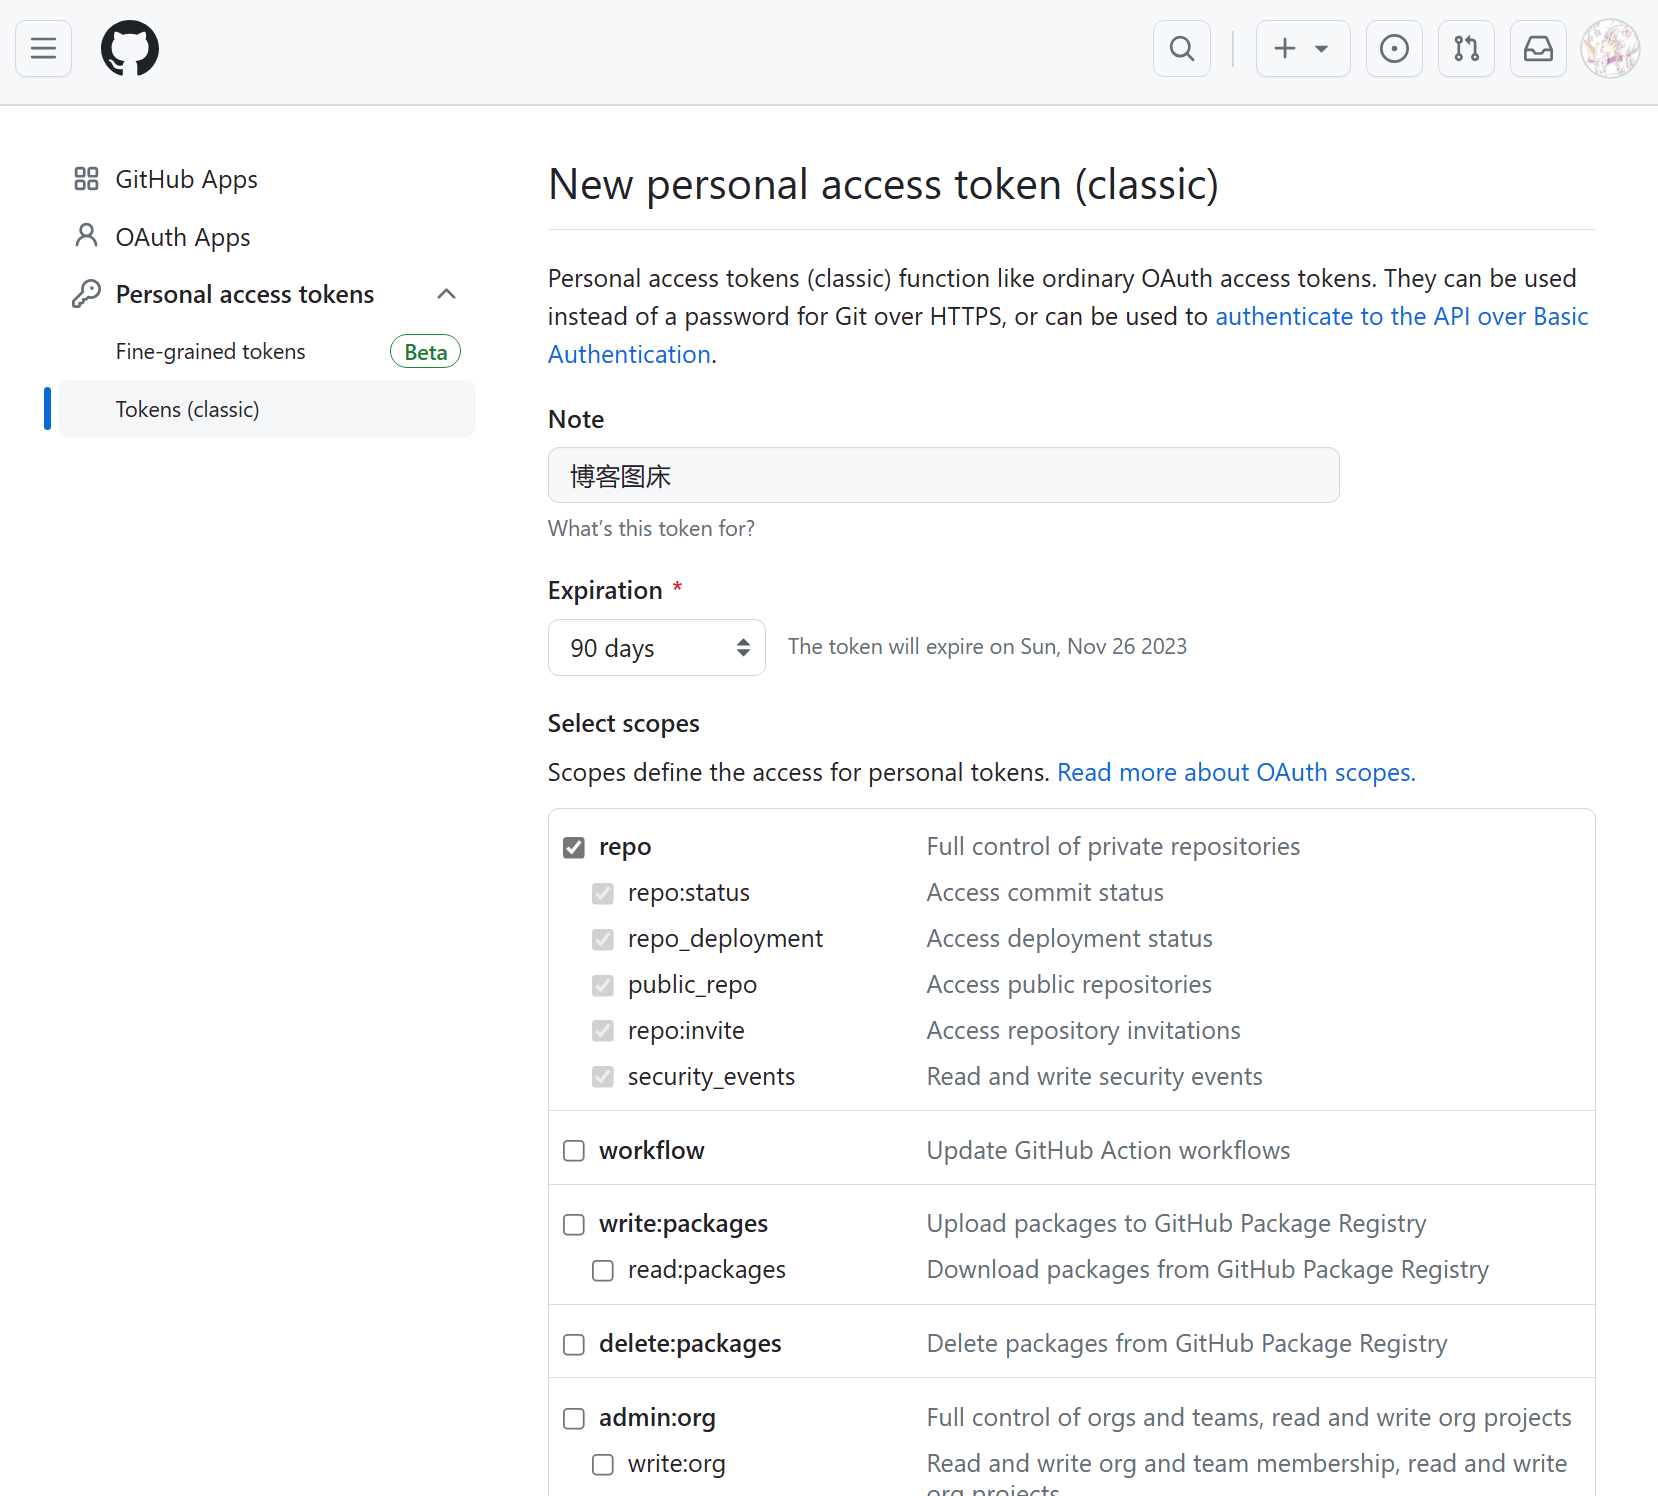1658x1496 pixels.
Task: Open the hamburger navigation menu
Action: [43, 48]
